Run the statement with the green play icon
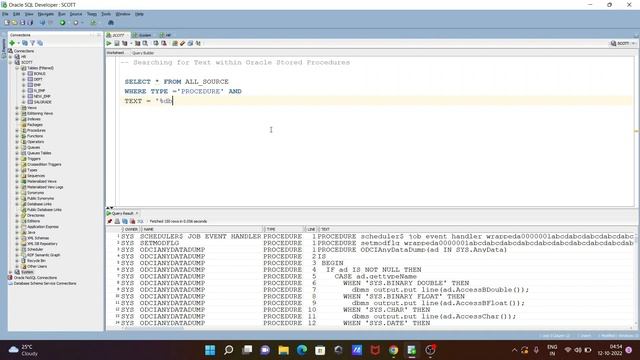This screenshot has width=640, height=360. pos(109,43)
